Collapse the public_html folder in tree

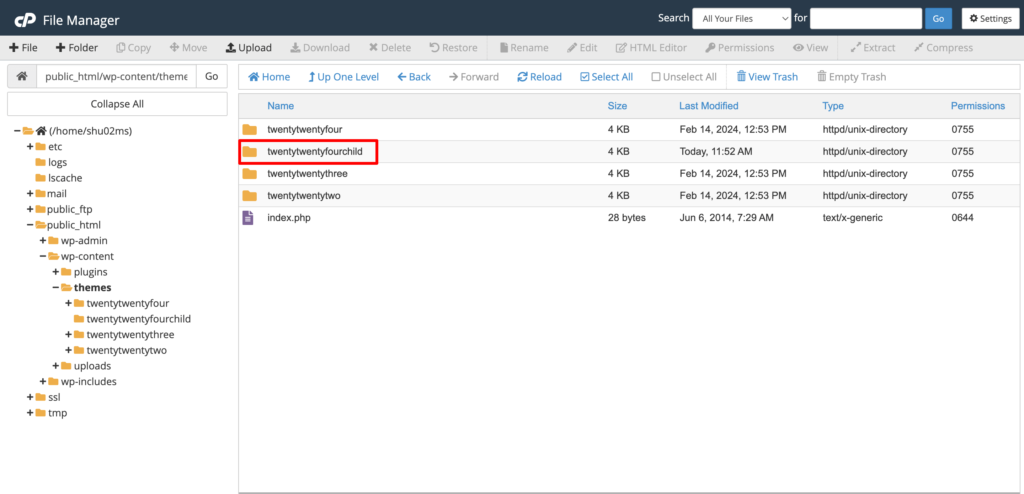[x=30, y=225]
